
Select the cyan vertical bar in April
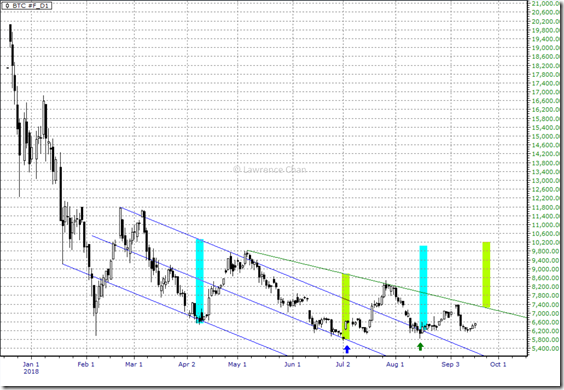pos(200,281)
